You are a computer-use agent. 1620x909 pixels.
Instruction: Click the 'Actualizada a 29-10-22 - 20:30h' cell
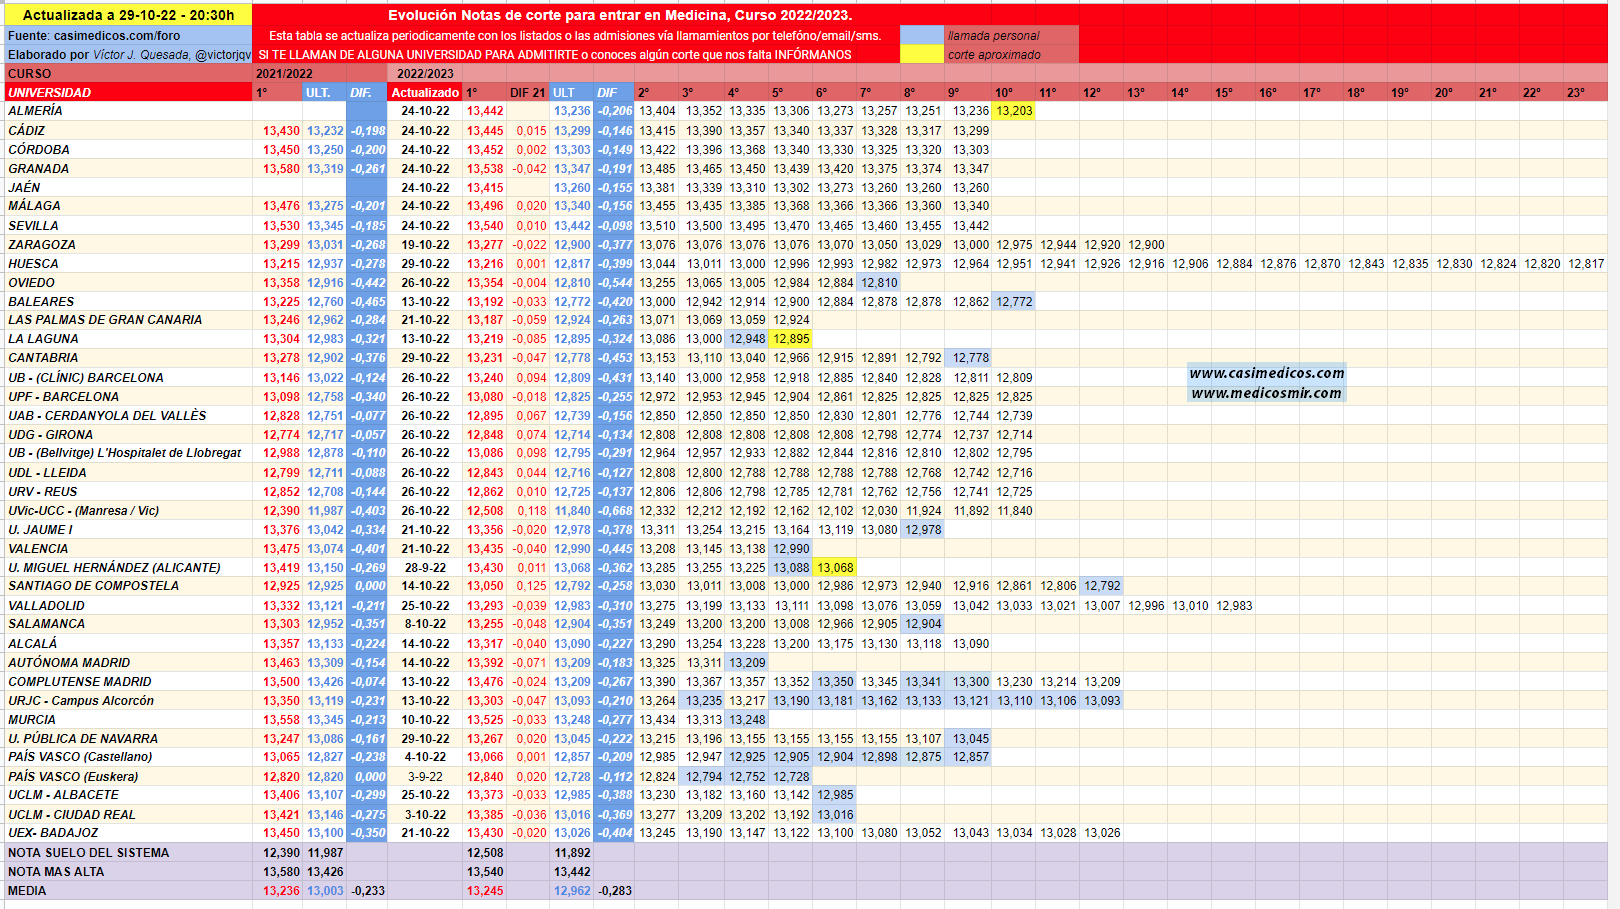(128, 15)
